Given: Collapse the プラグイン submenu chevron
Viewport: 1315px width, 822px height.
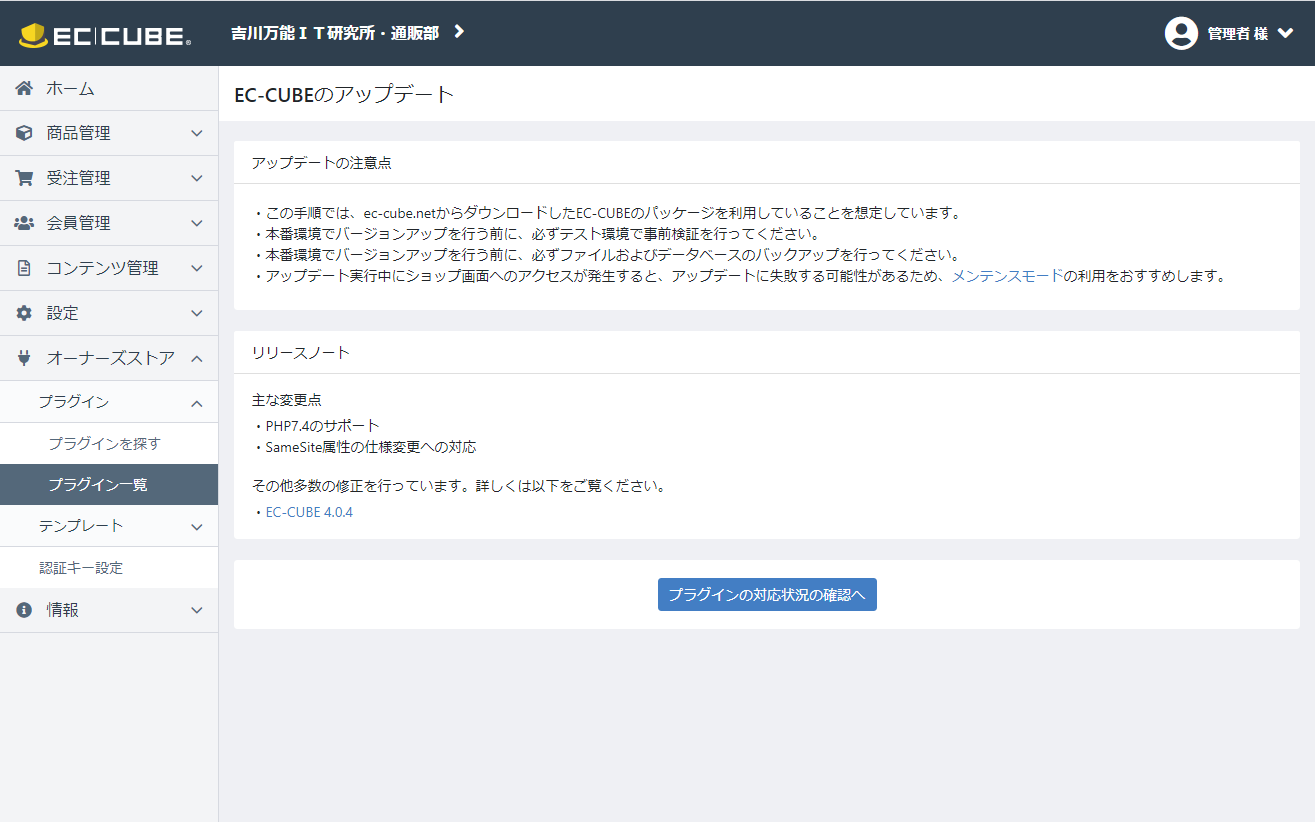Looking at the screenshot, I should [x=197, y=403].
